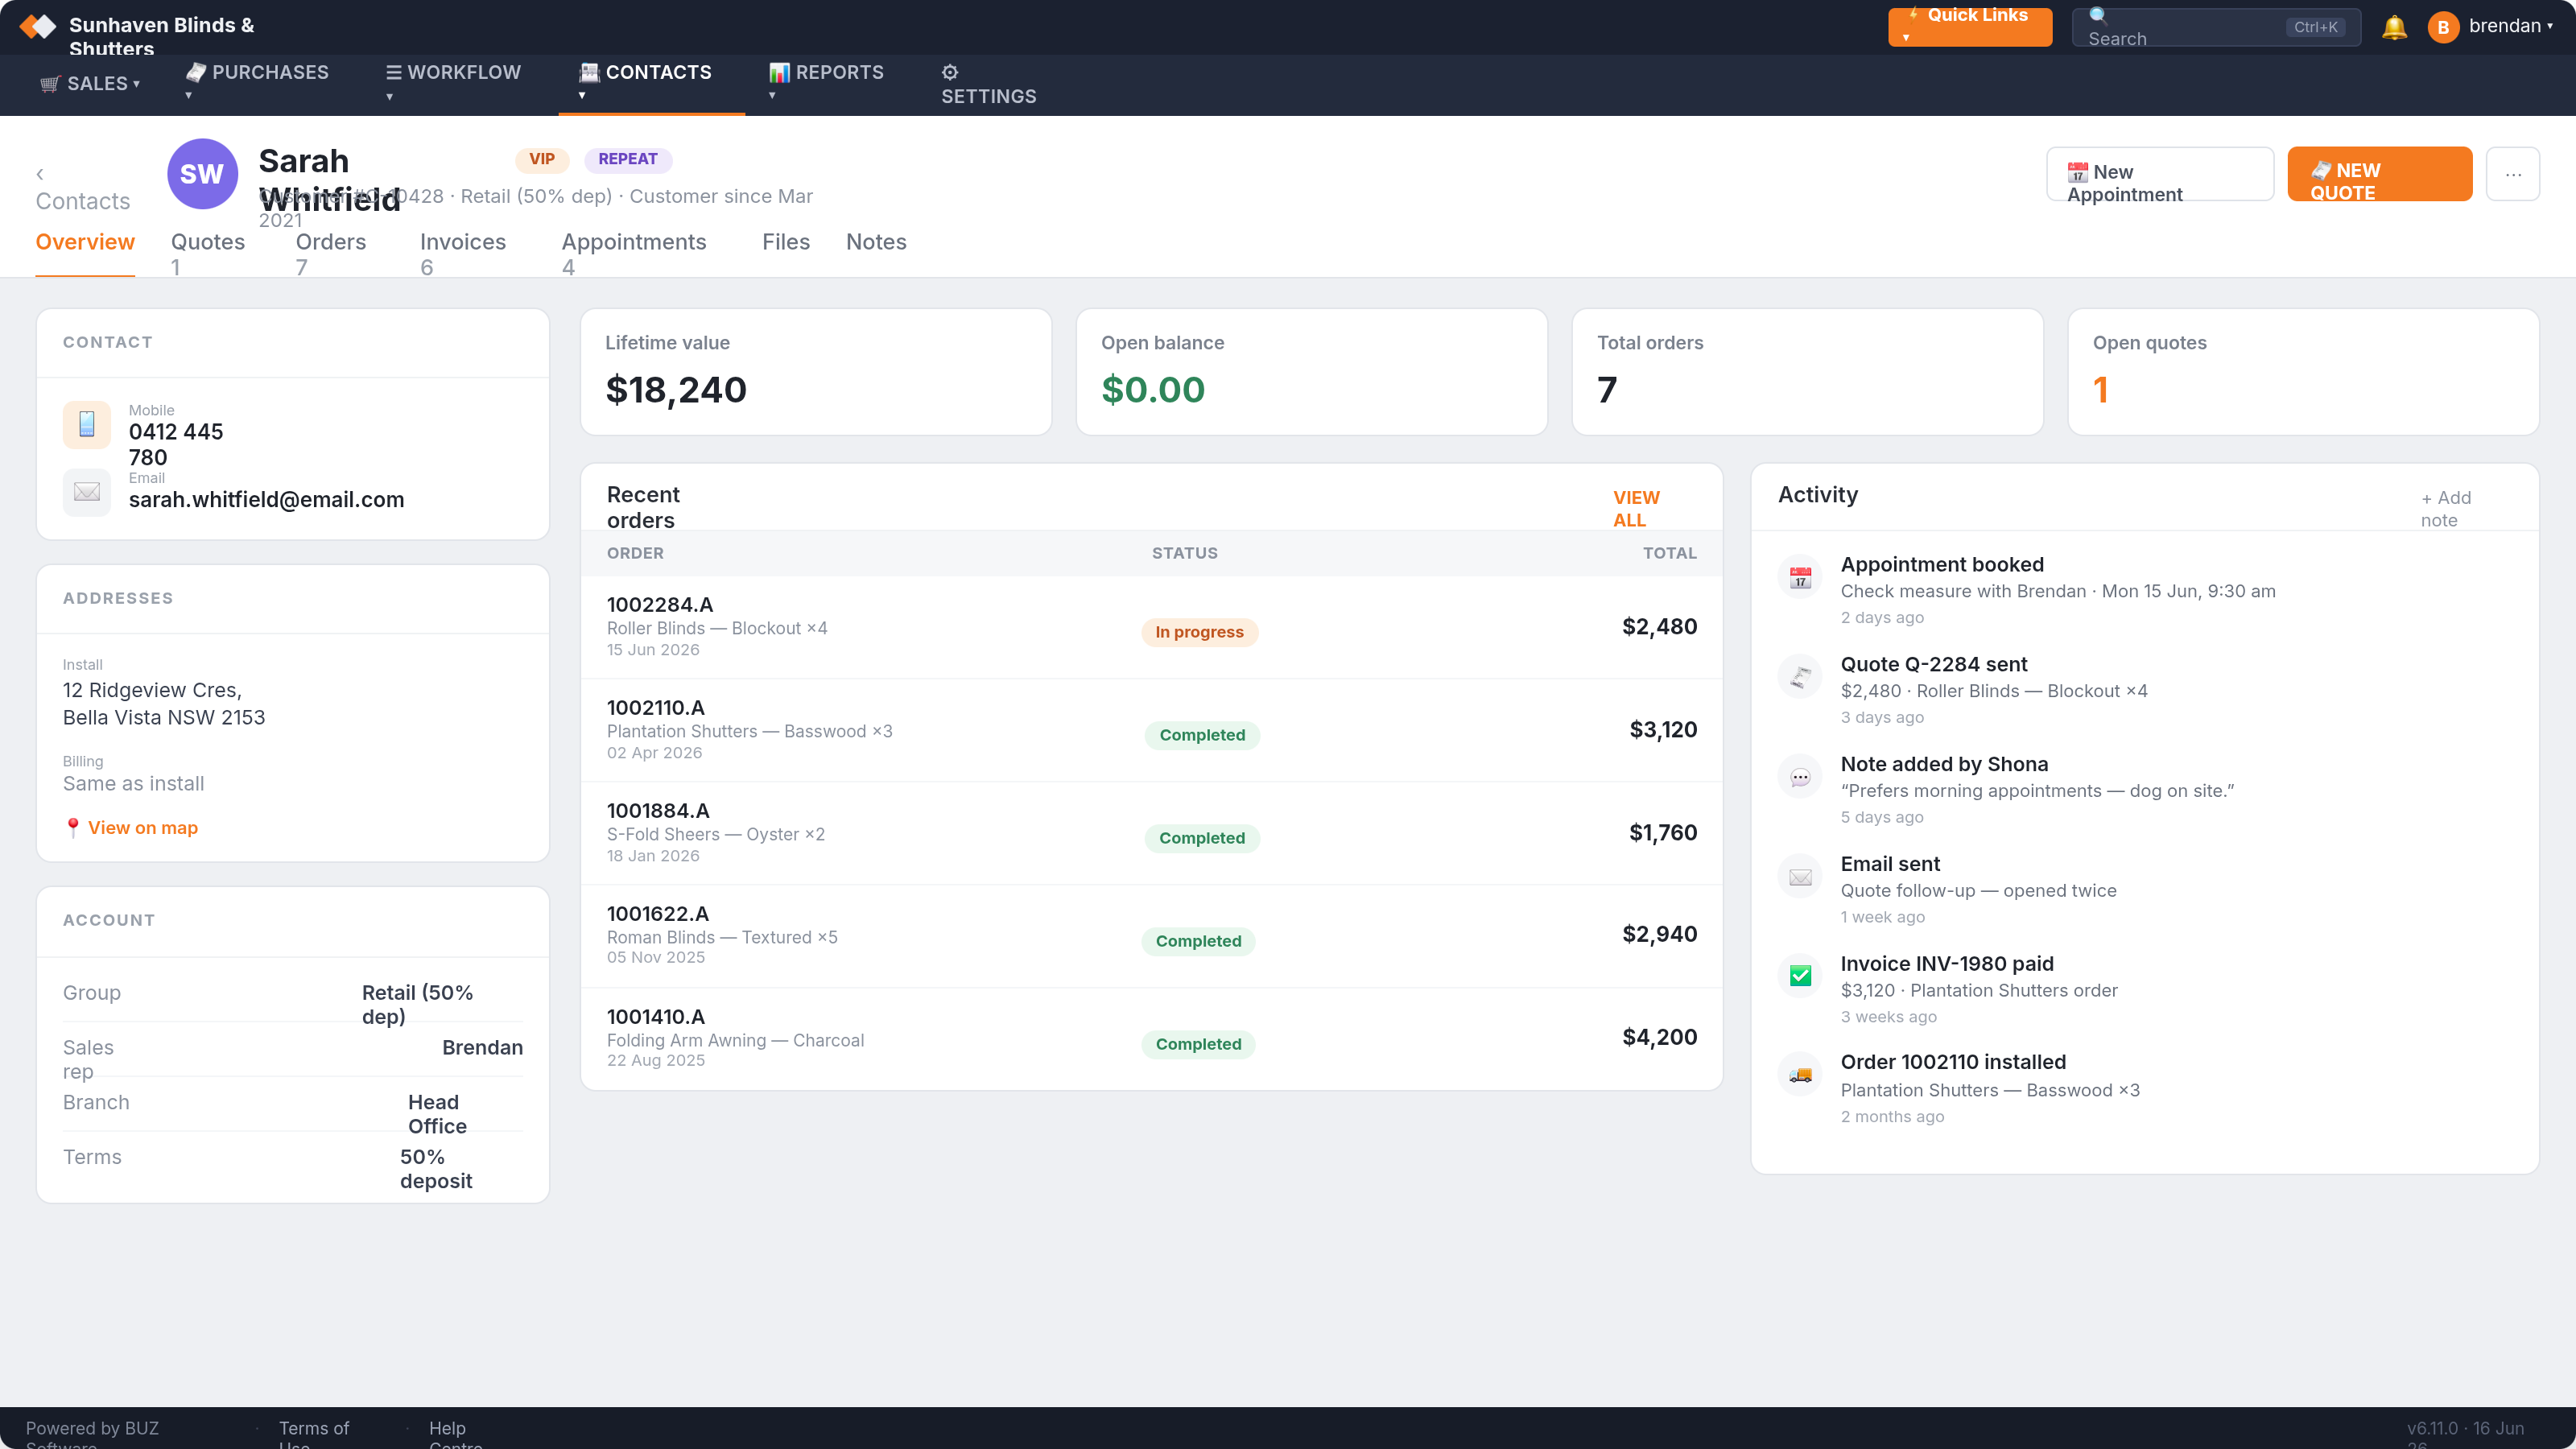The width and height of the screenshot is (2576, 1449).
Task: Click the Terms of Use footer link
Action: [314, 1435]
